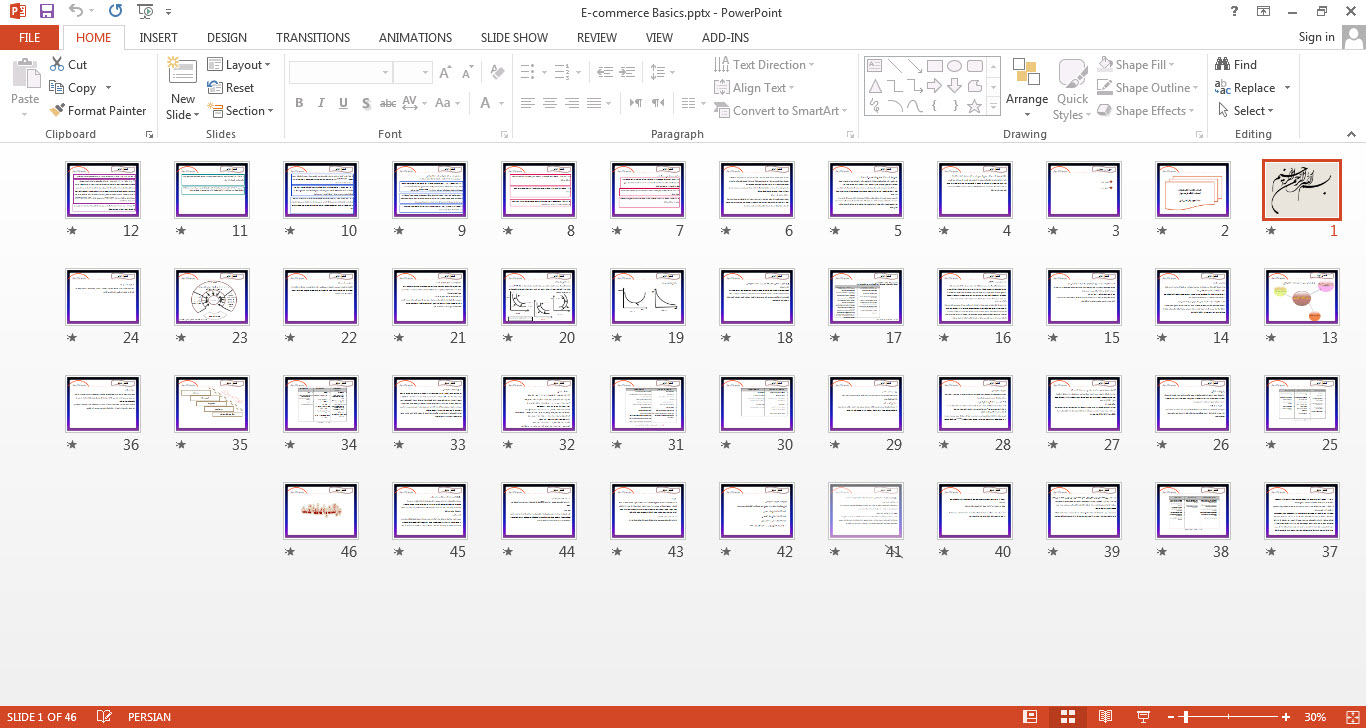Click Find in the Editing group
Image resolution: width=1366 pixels, height=728 pixels.
(x=1236, y=64)
